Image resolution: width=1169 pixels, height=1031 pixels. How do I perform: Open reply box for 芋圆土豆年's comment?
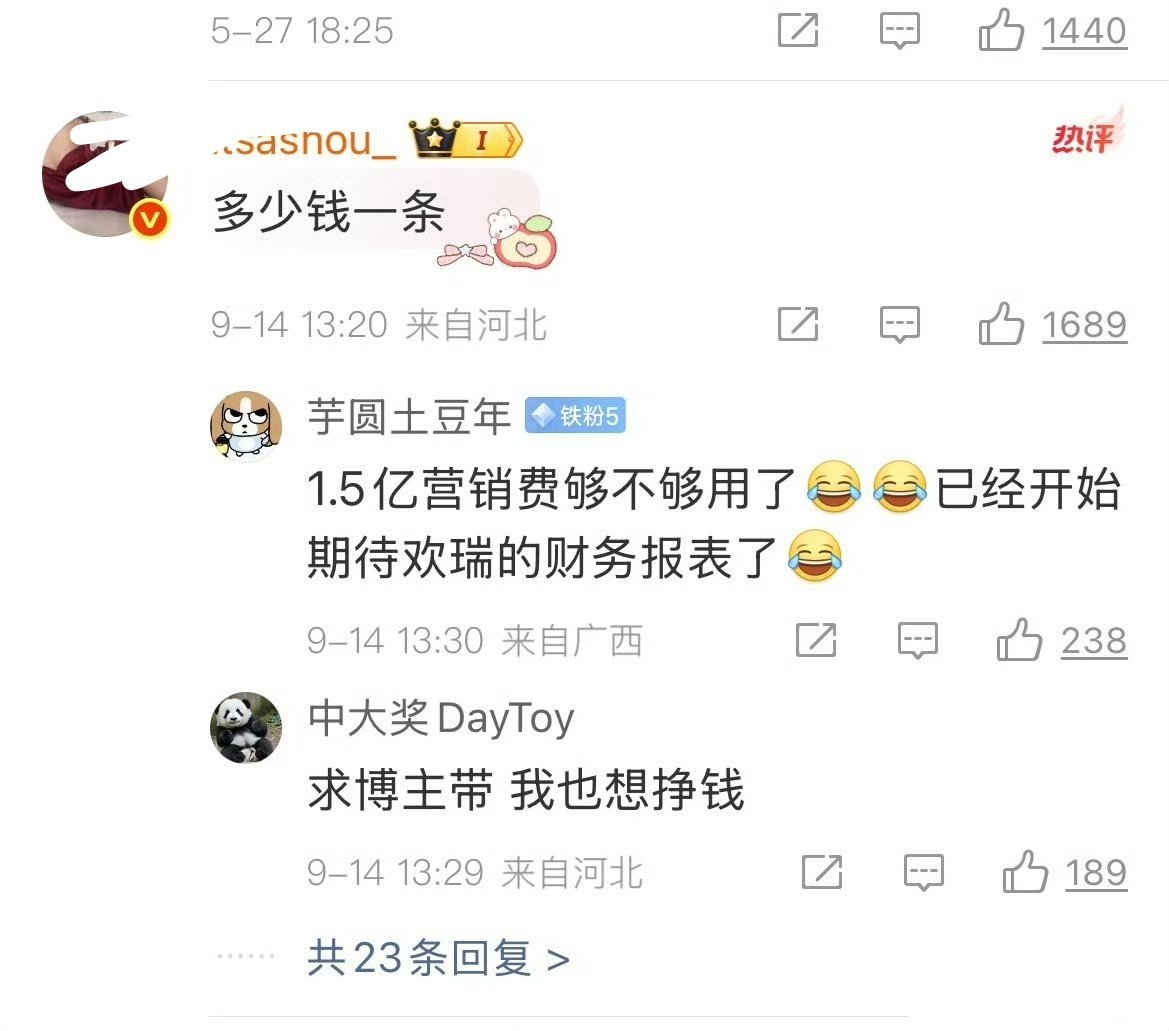pos(918,640)
